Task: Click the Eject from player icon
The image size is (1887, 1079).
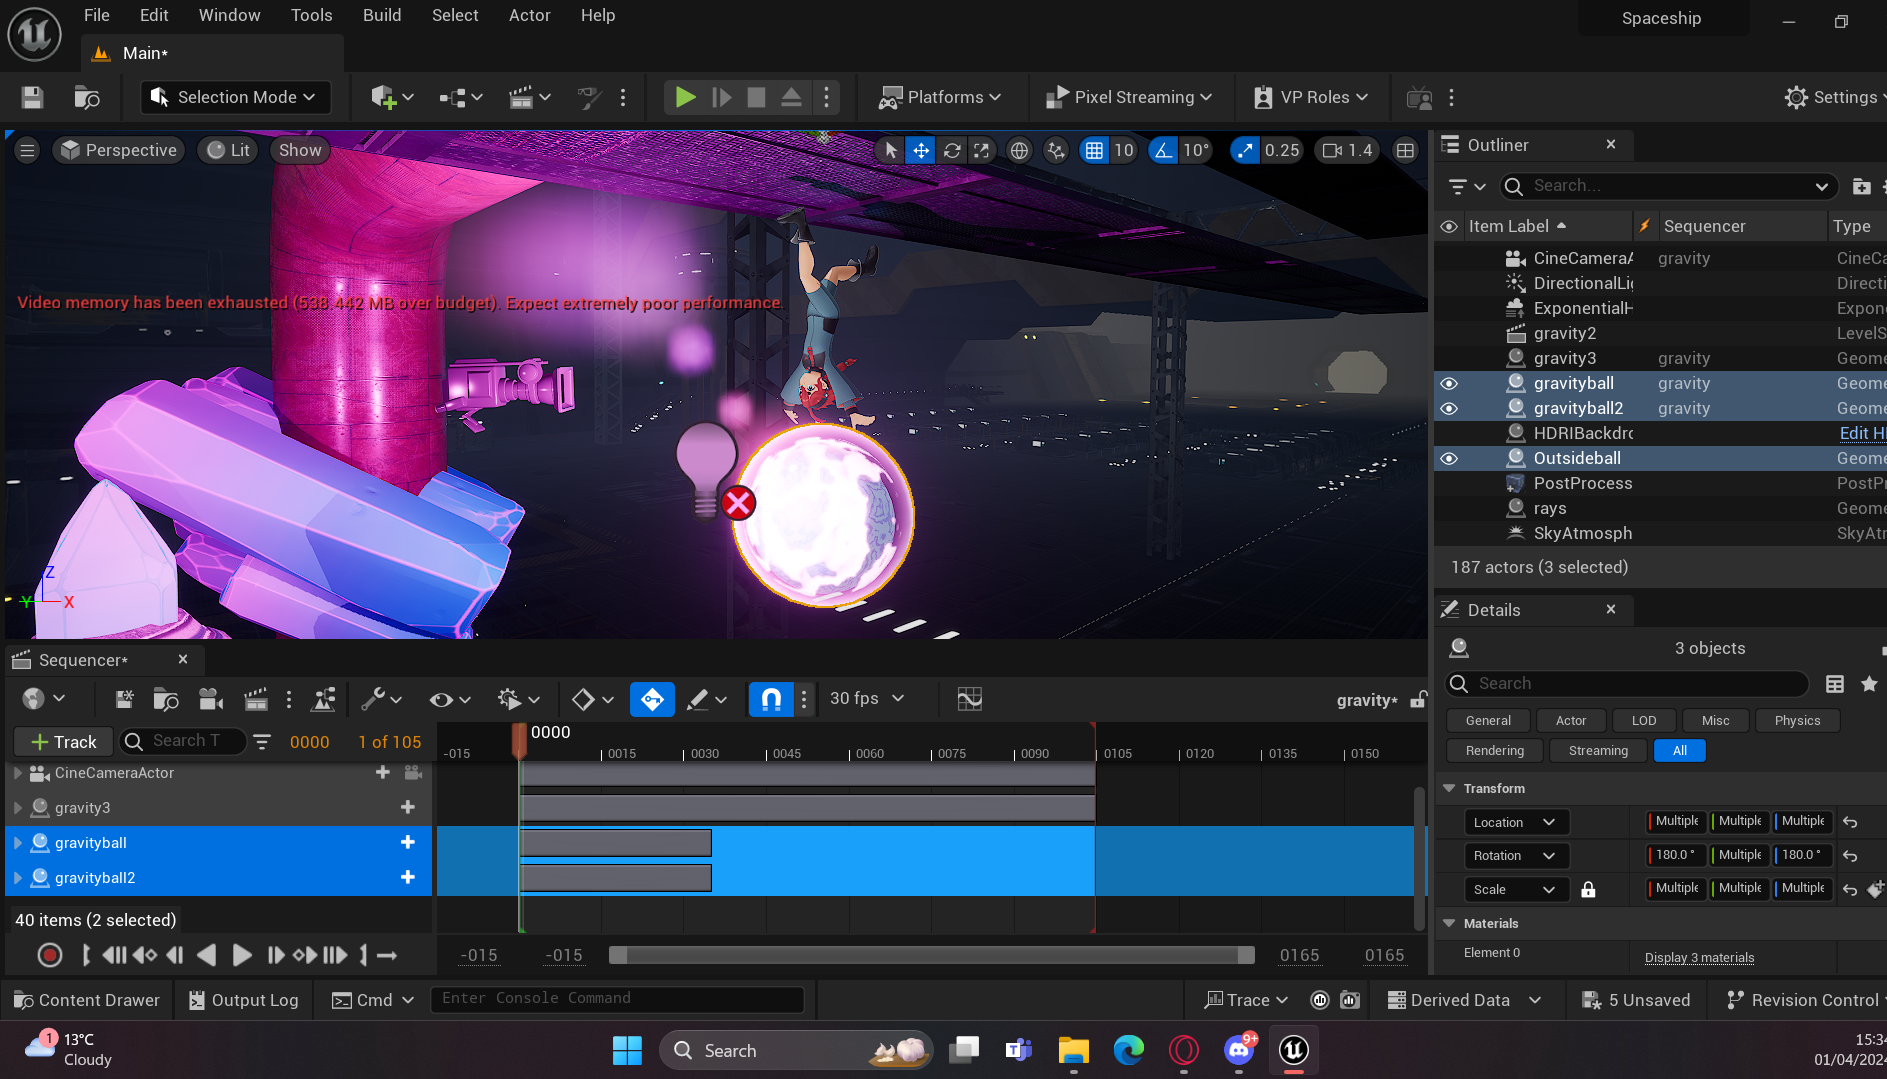Action: coord(790,97)
